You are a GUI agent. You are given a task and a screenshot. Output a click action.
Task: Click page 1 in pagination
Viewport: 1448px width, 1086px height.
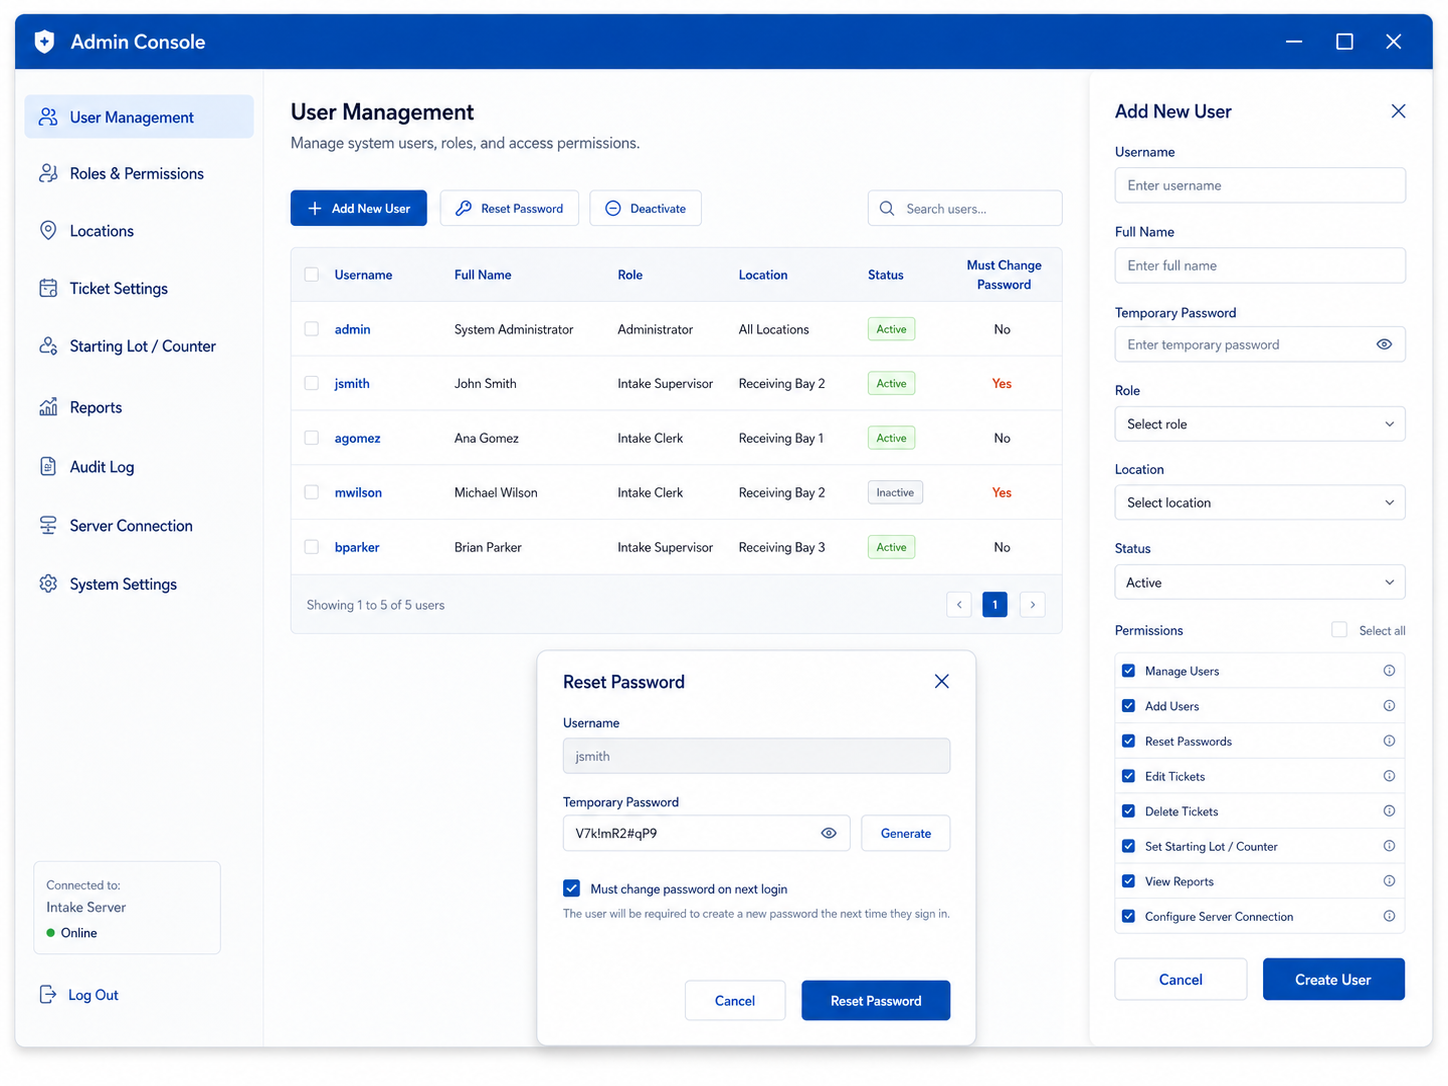point(995,605)
